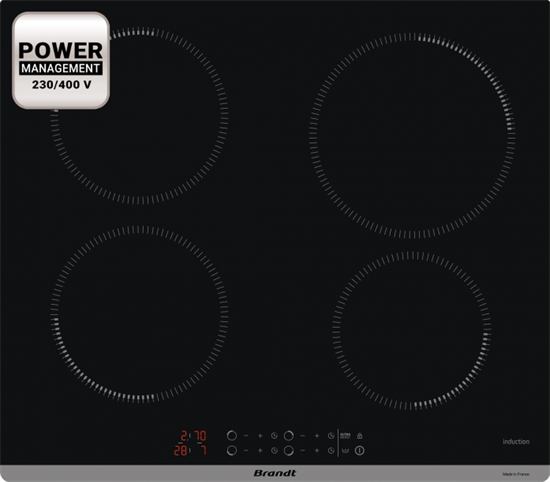Select the top-right zone circle key
The width and height of the screenshot is (550, 482).
click(289, 436)
